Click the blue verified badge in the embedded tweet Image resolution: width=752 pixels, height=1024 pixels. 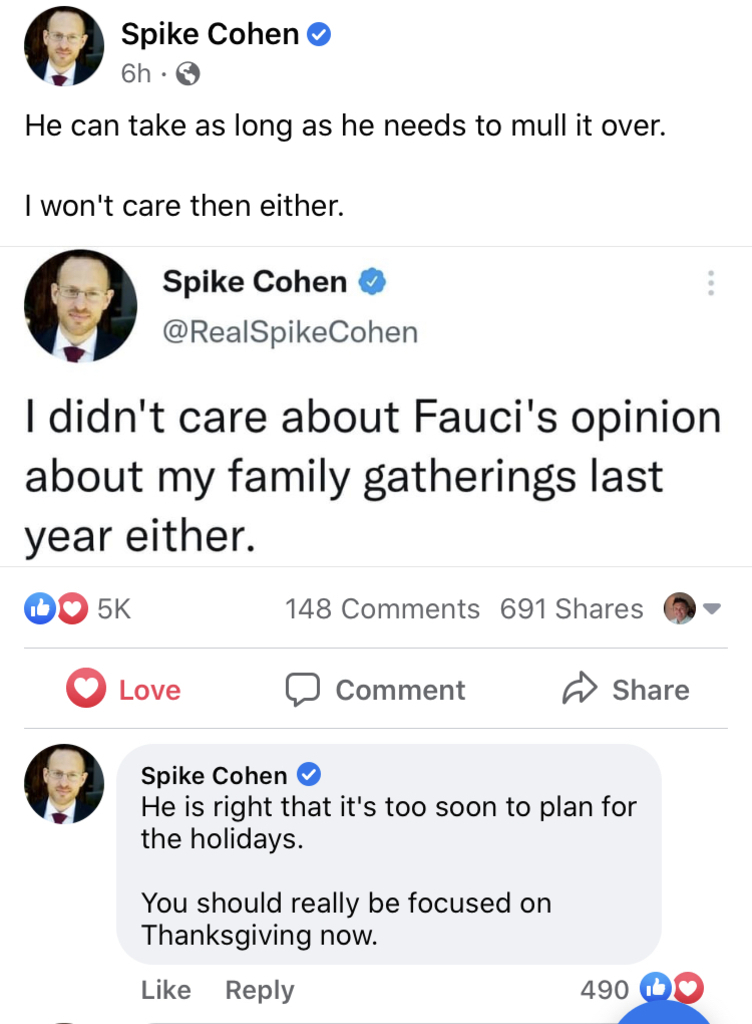(373, 283)
